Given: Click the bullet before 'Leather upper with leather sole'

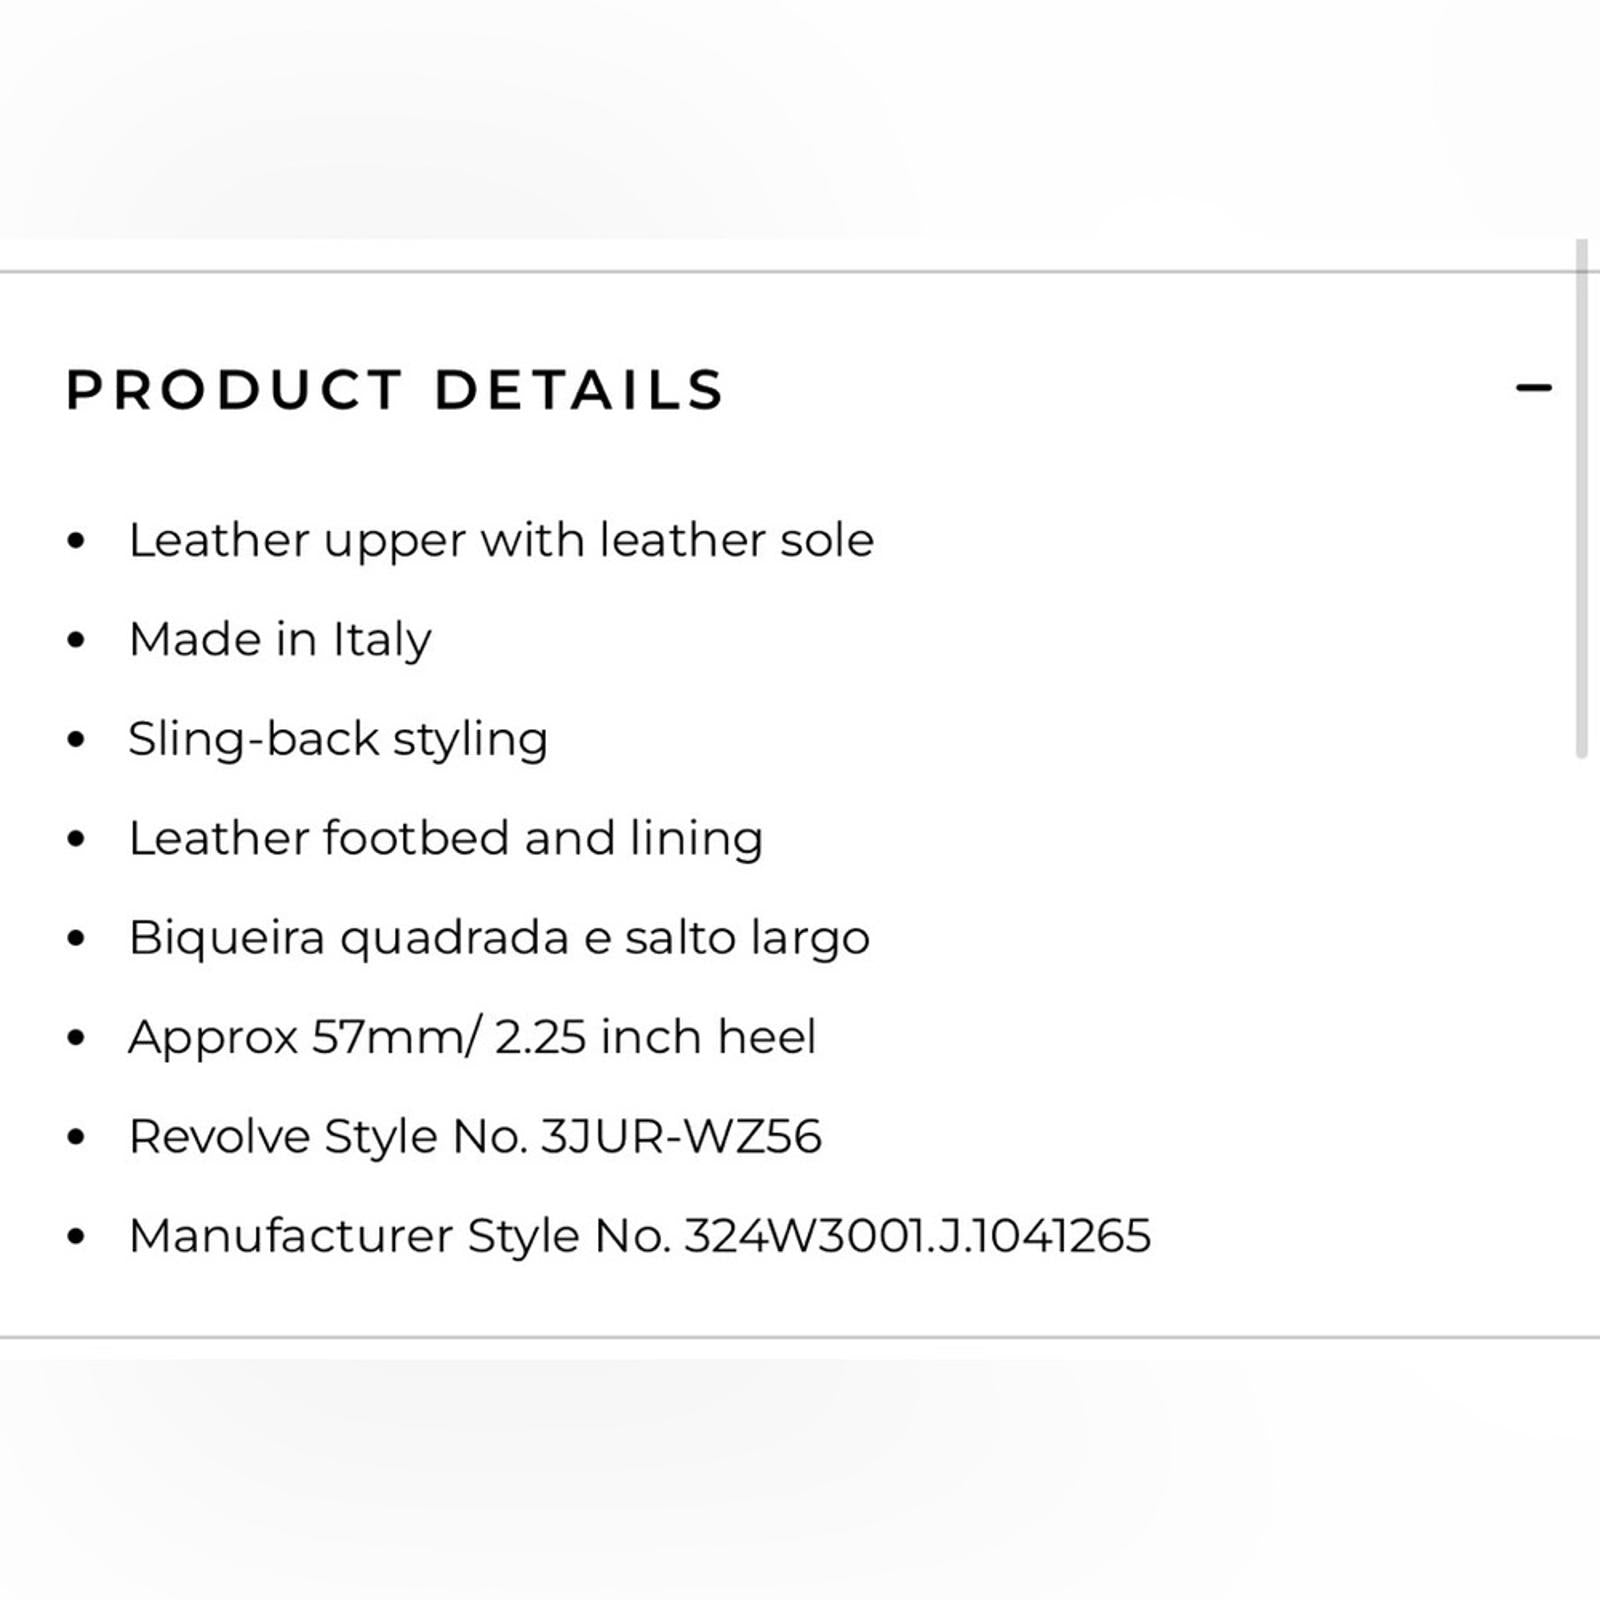Looking at the screenshot, I should click(x=76, y=541).
